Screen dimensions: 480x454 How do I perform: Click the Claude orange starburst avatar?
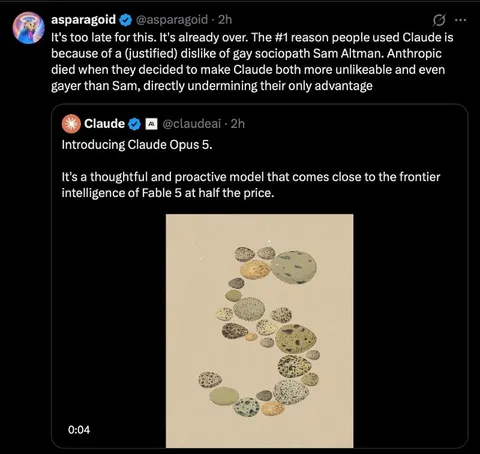[71, 124]
